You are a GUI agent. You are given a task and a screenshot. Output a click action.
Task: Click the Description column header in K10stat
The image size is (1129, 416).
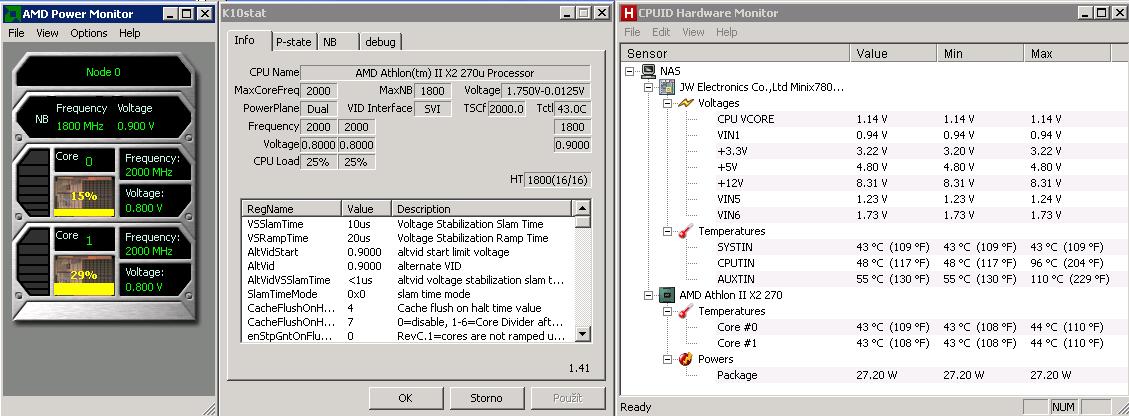pyautogui.click(x=482, y=209)
